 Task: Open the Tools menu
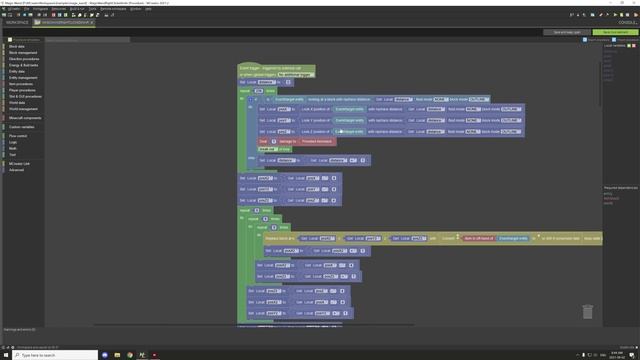click(93, 9)
